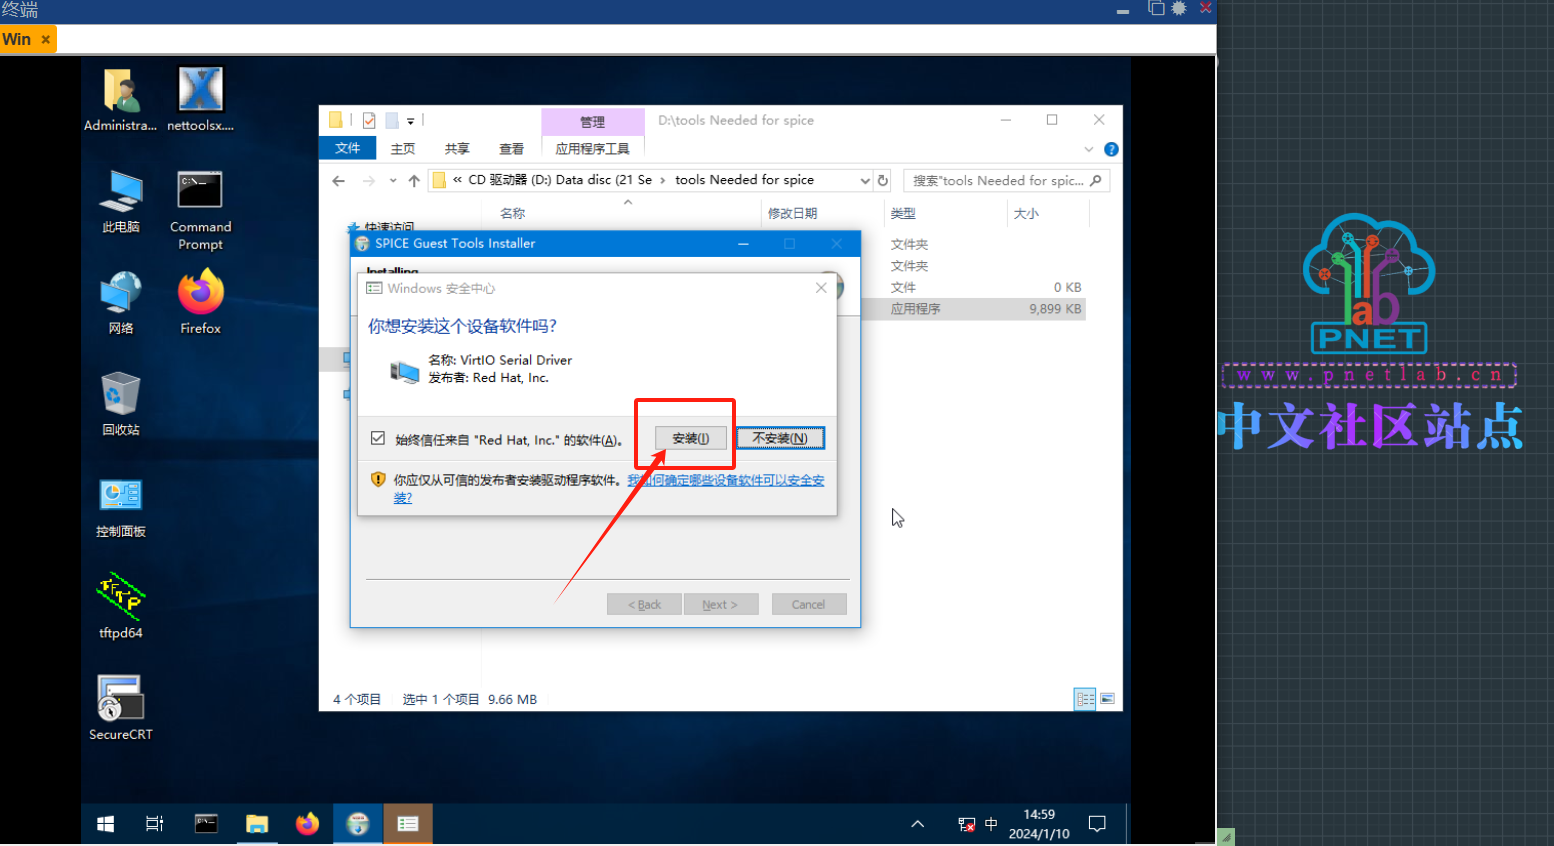This screenshot has width=1554, height=846.
Task: Switch to the Windows security dialog taskbar item
Action: [x=408, y=824]
